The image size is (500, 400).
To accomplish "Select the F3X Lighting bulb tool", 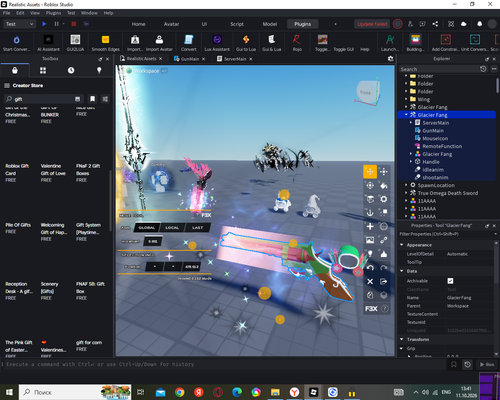I will pos(370,254).
